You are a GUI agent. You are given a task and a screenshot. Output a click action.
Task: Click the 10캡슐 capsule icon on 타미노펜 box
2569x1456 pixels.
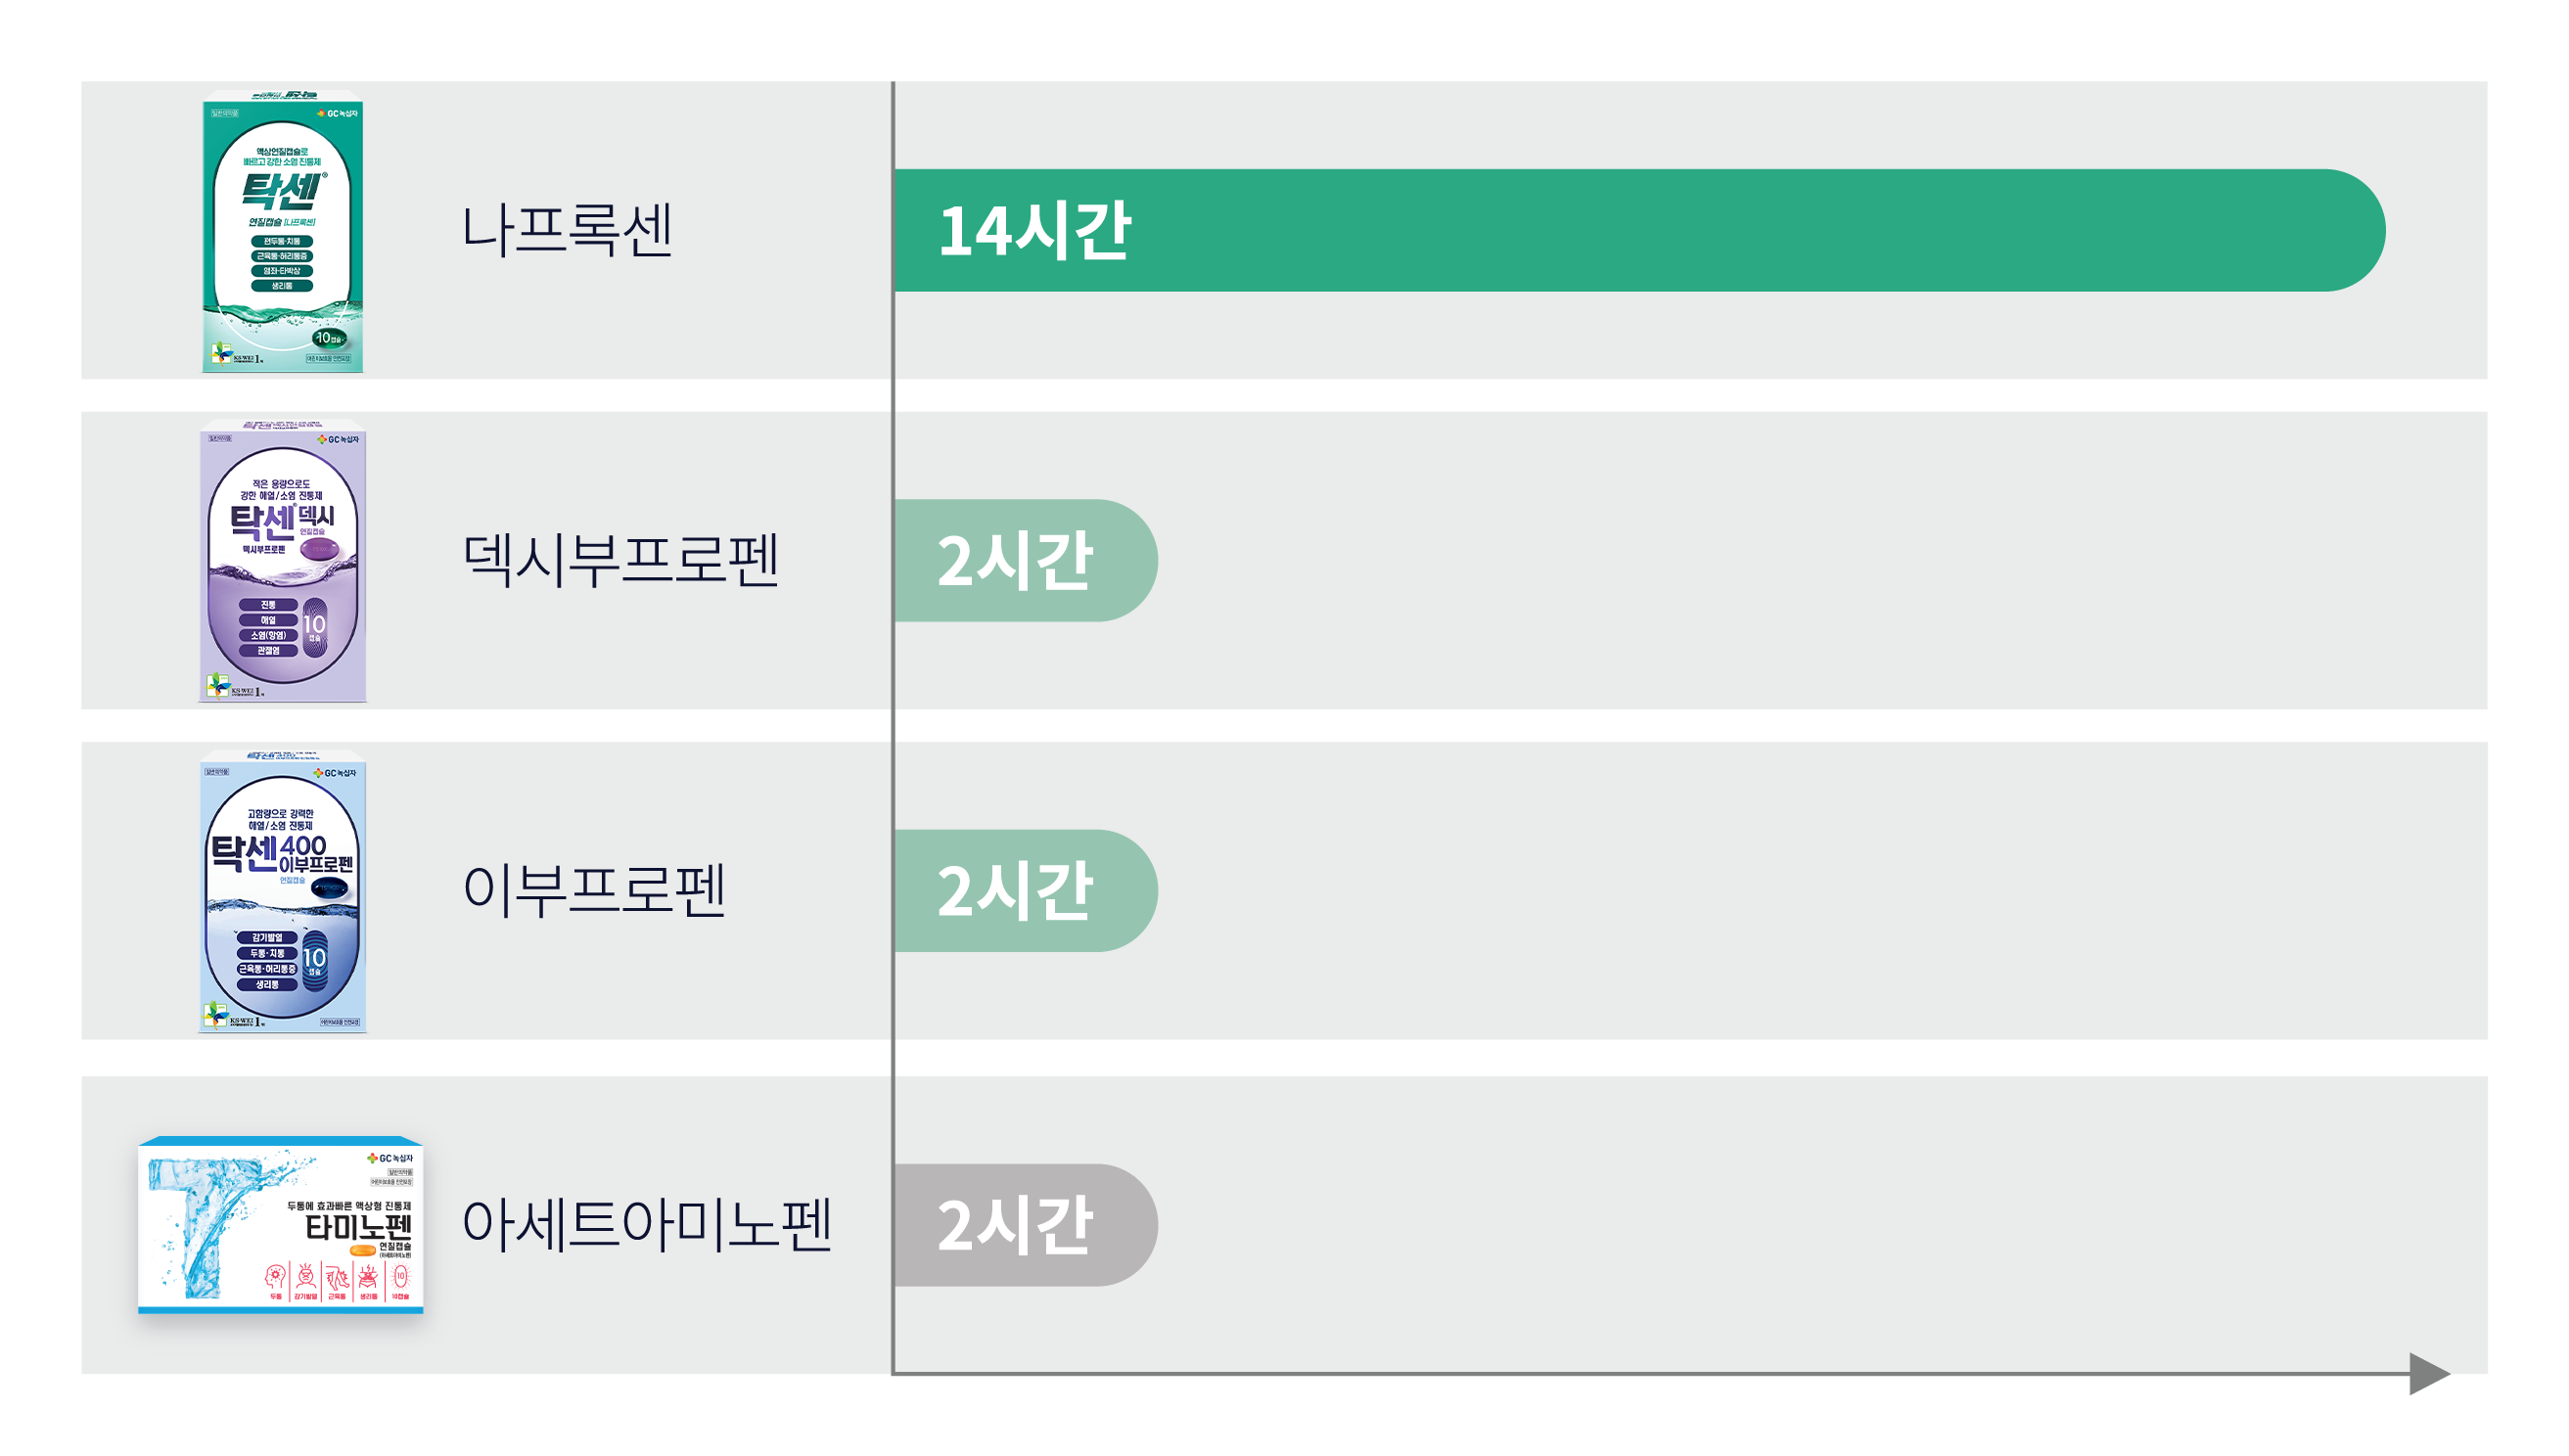[400, 1277]
